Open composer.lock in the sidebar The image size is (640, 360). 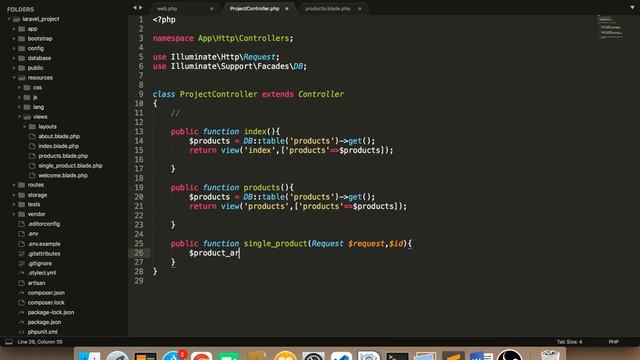pyautogui.click(x=46, y=302)
